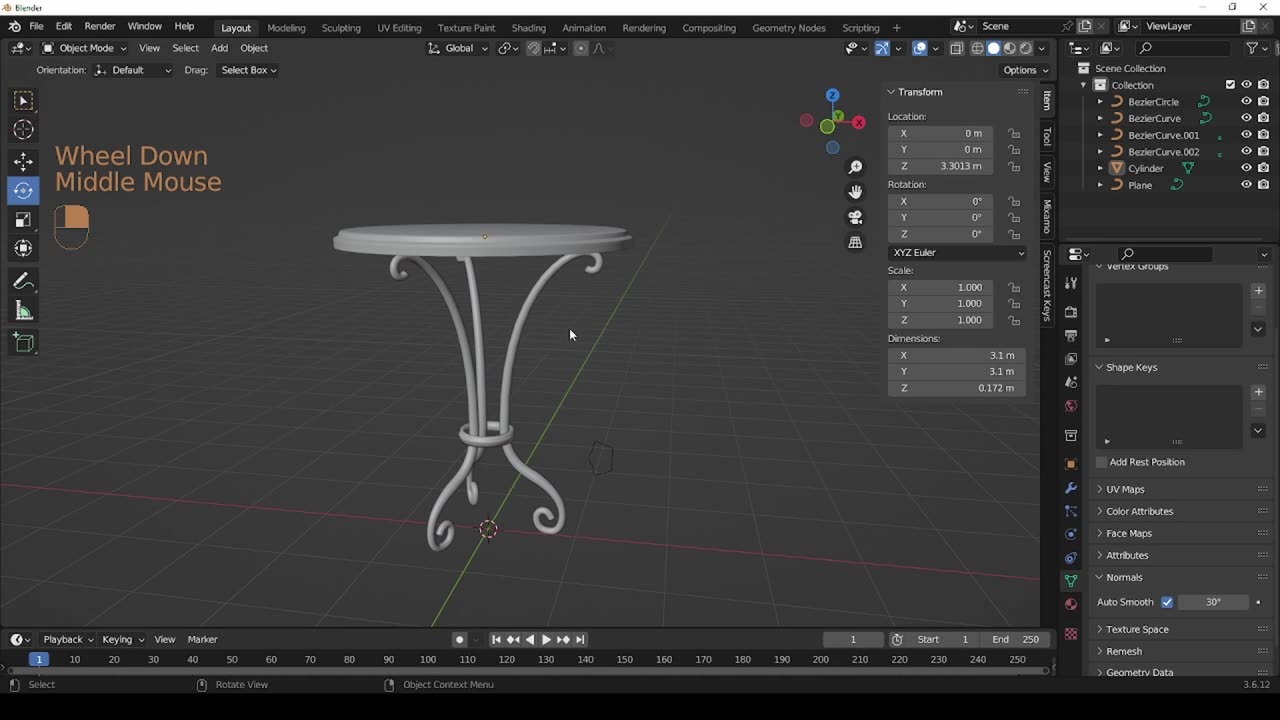The image size is (1280, 720).
Task: Select the Select Box tool
Action: pyautogui.click(x=23, y=101)
